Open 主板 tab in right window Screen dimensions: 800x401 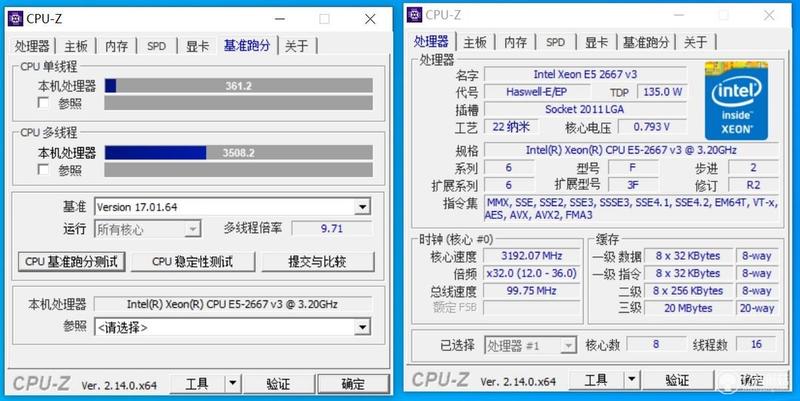(x=475, y=42)
